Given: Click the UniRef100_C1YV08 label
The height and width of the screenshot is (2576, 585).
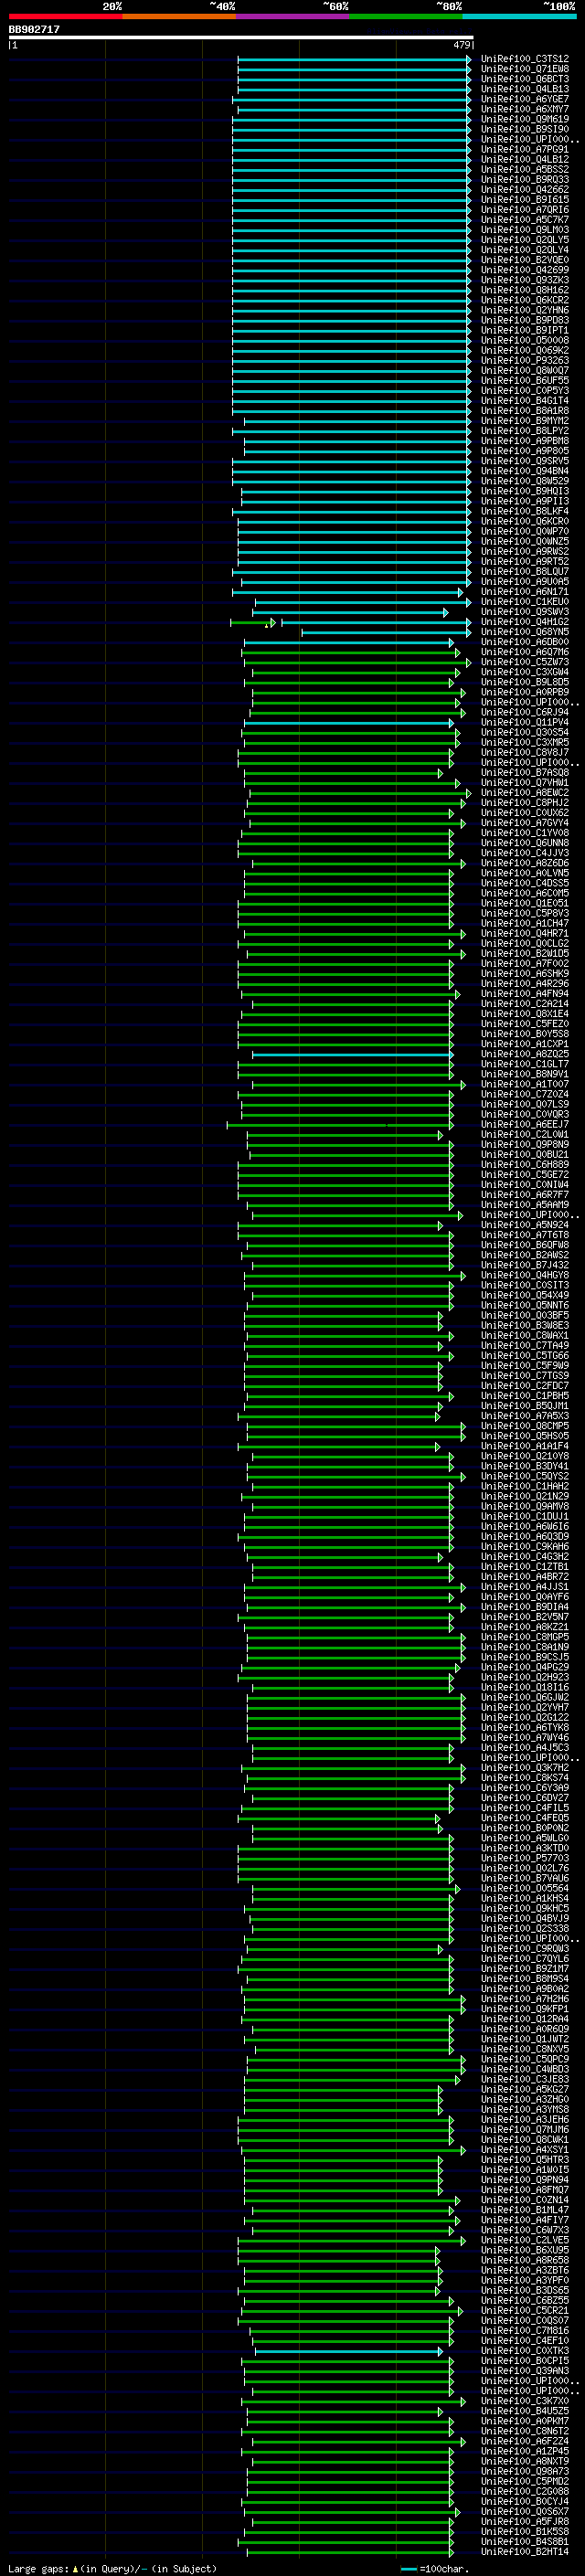Looking at the screenshot, I should [525, 833].
